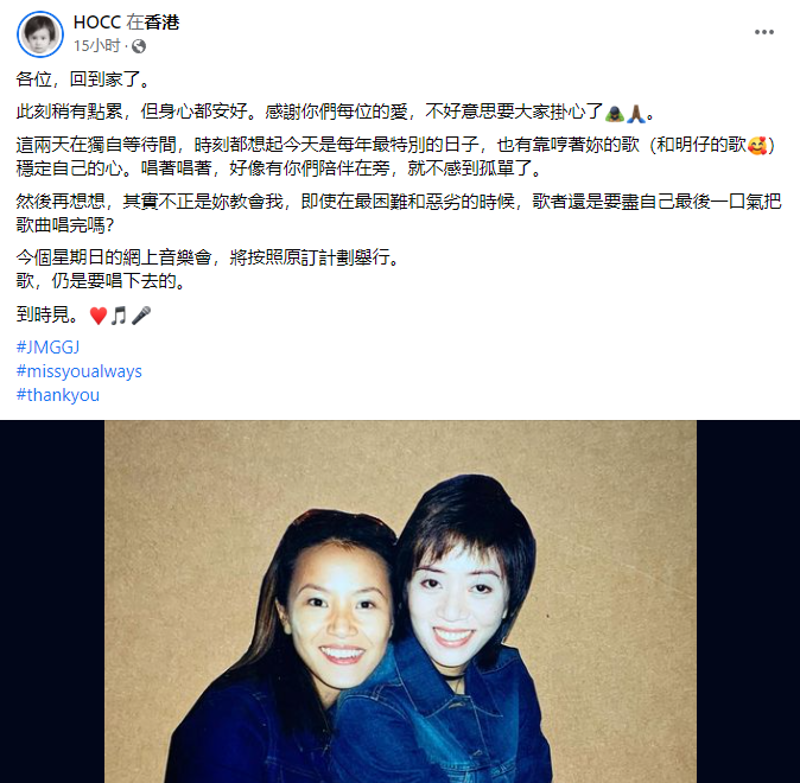Open the #thankyou hashtag
800x783 pixels.
coord(58,395)
